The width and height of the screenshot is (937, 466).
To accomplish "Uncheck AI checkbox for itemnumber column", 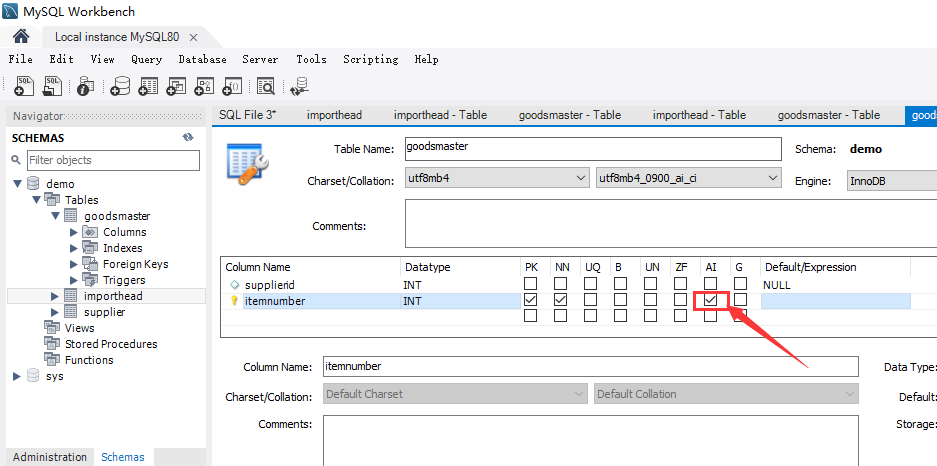I will coord(710,300).
